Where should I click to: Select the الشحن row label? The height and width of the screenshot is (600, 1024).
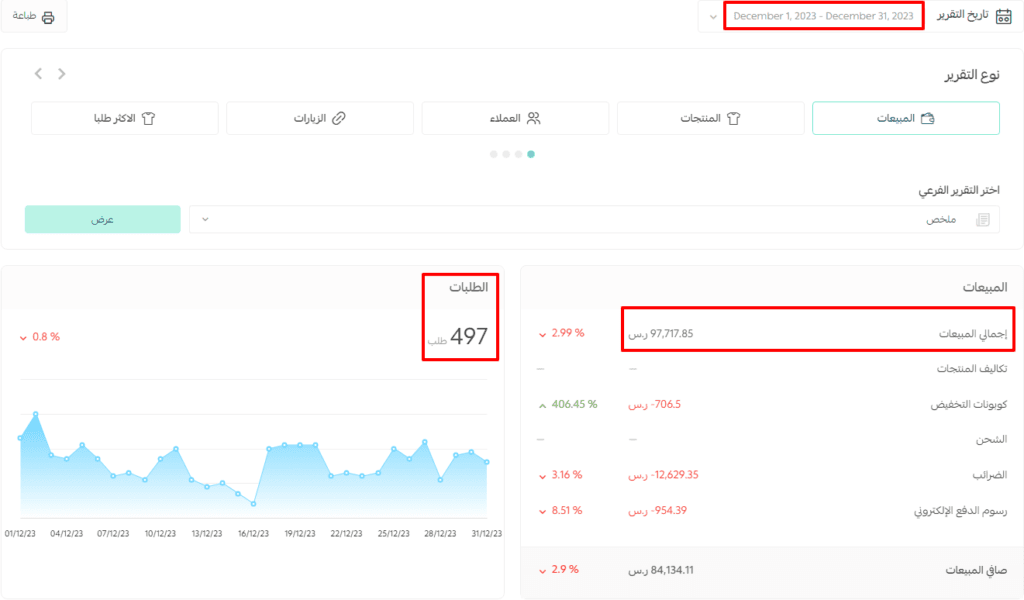(991, 439)
